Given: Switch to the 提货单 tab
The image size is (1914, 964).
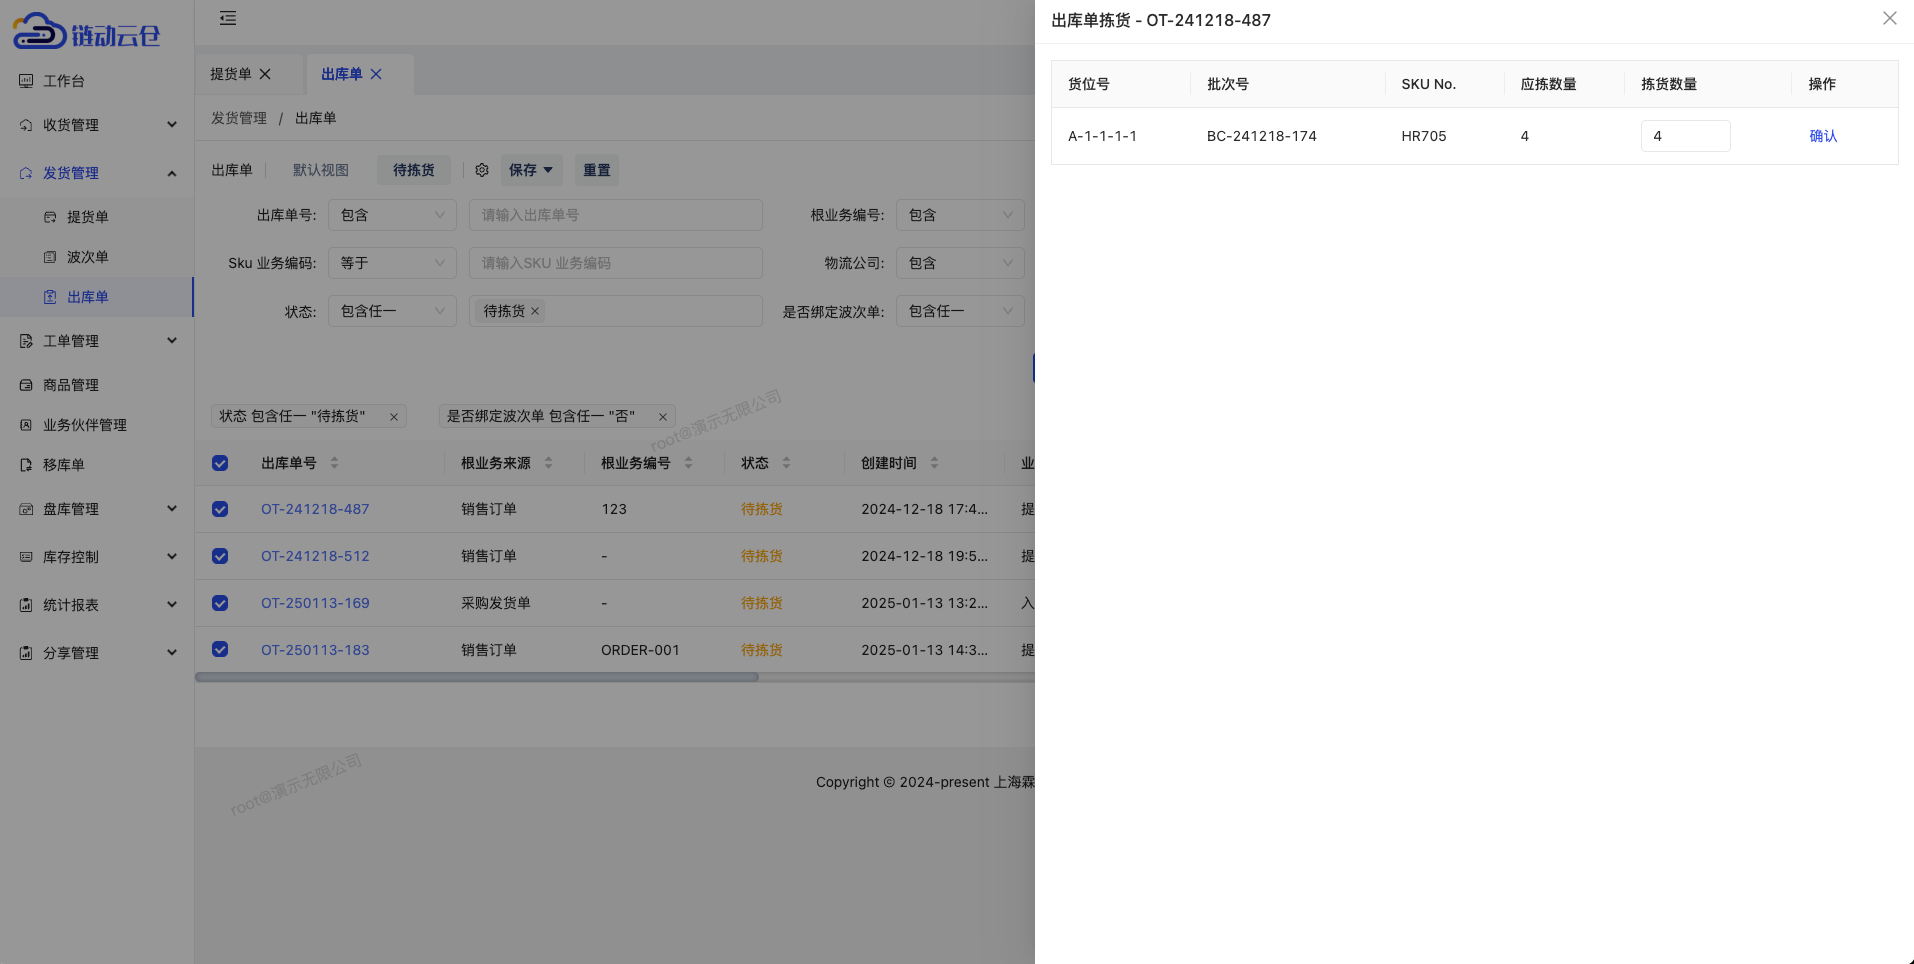Looking at the screenshot, I should [x=238, y=73].
